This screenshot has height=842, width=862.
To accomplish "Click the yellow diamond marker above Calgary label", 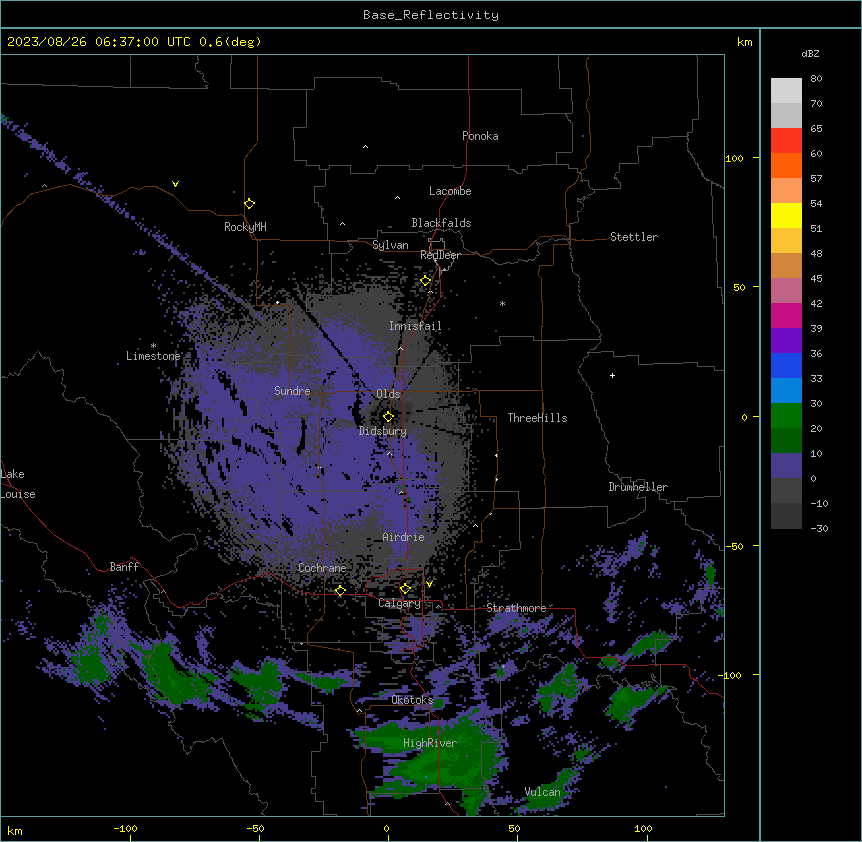I will click(x=405, y=589).
